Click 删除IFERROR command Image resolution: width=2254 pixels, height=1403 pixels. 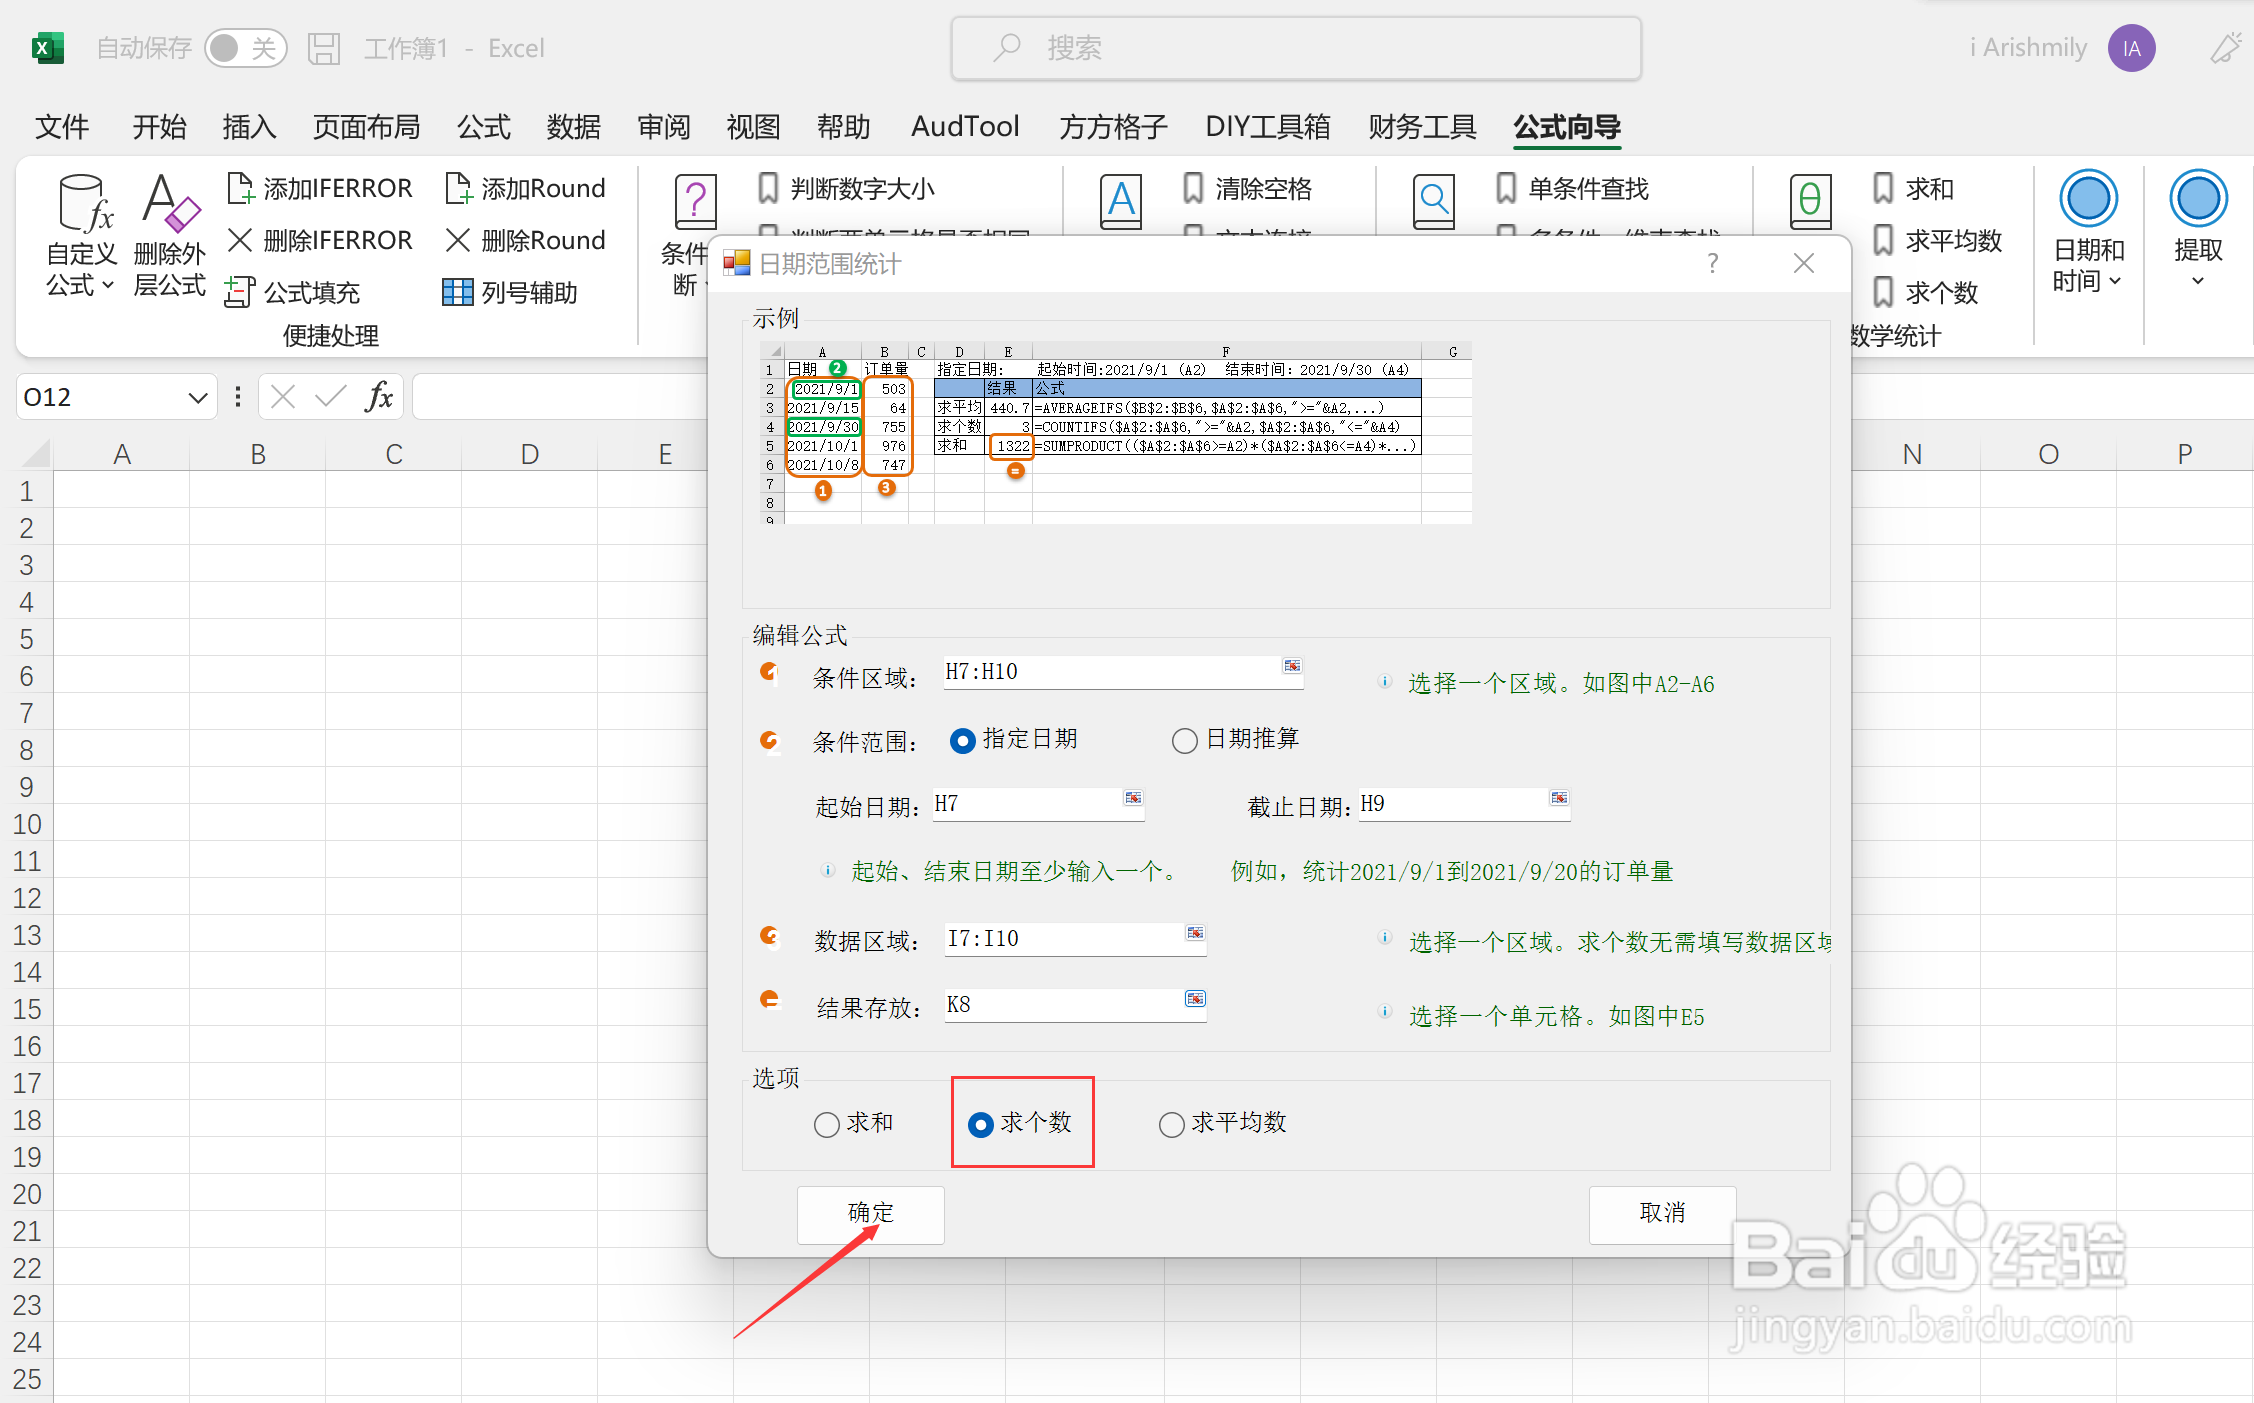(x=320, y=240)
